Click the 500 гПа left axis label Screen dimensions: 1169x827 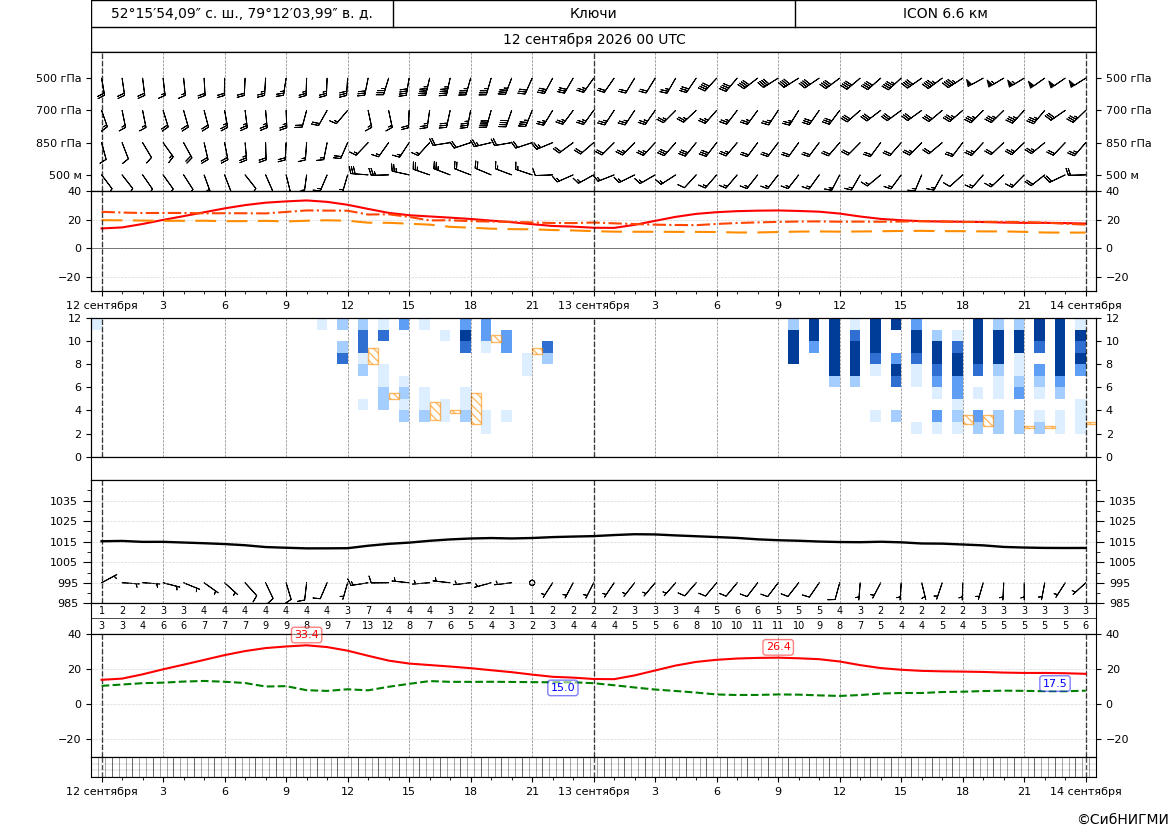(58, 78)
